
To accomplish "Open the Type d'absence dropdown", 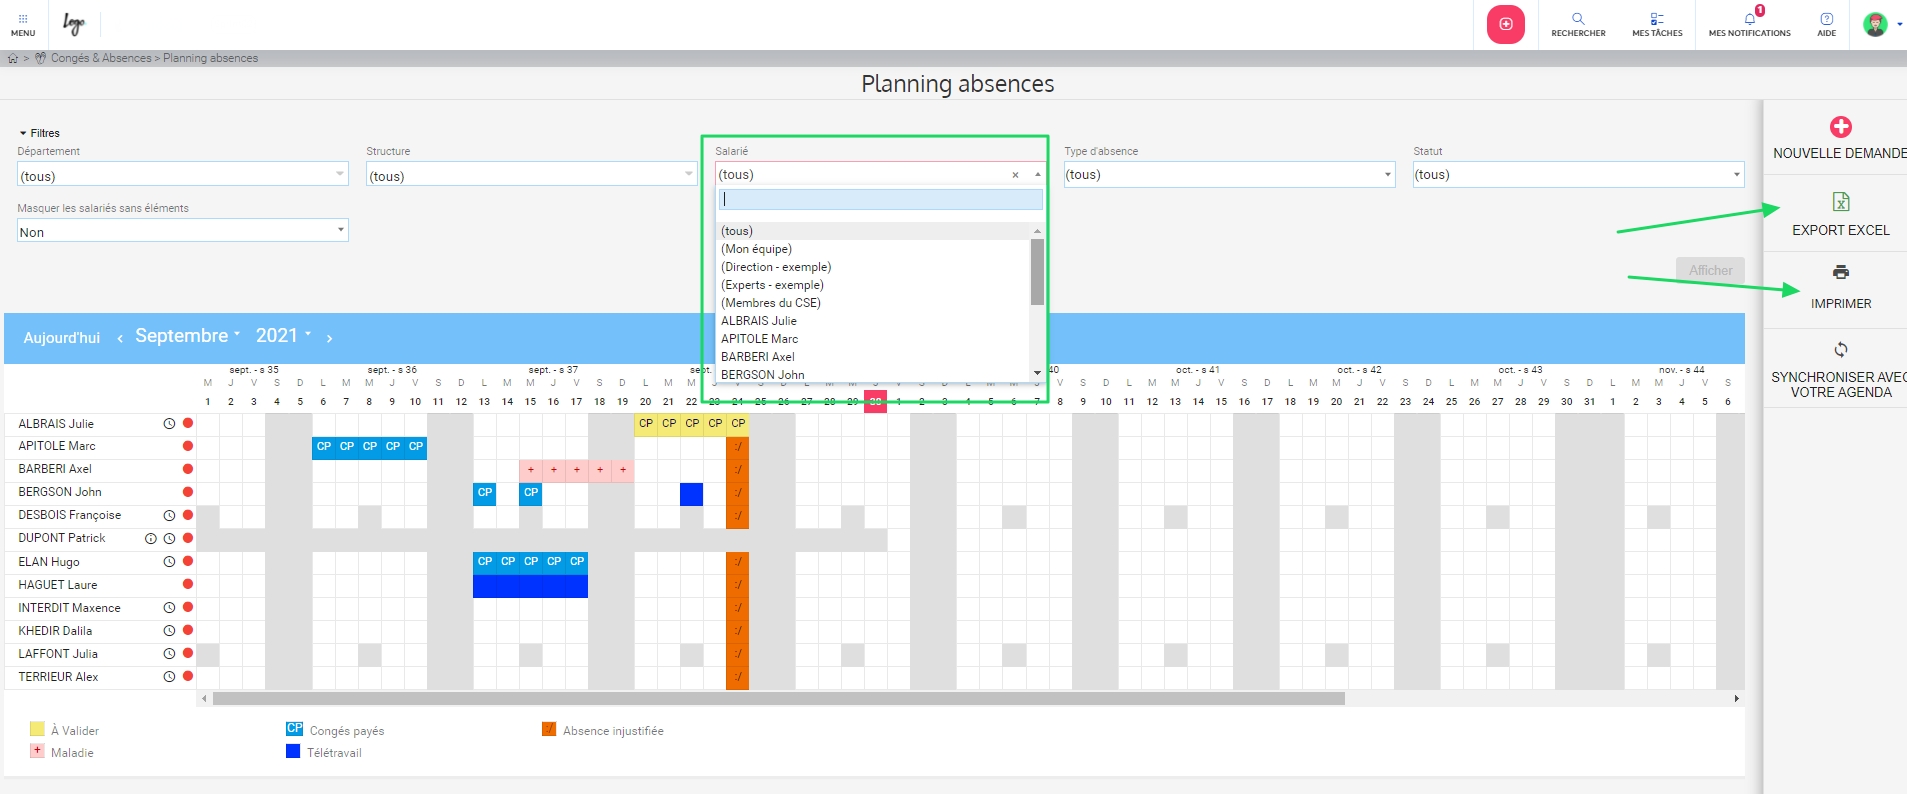I will (1228, 175).
